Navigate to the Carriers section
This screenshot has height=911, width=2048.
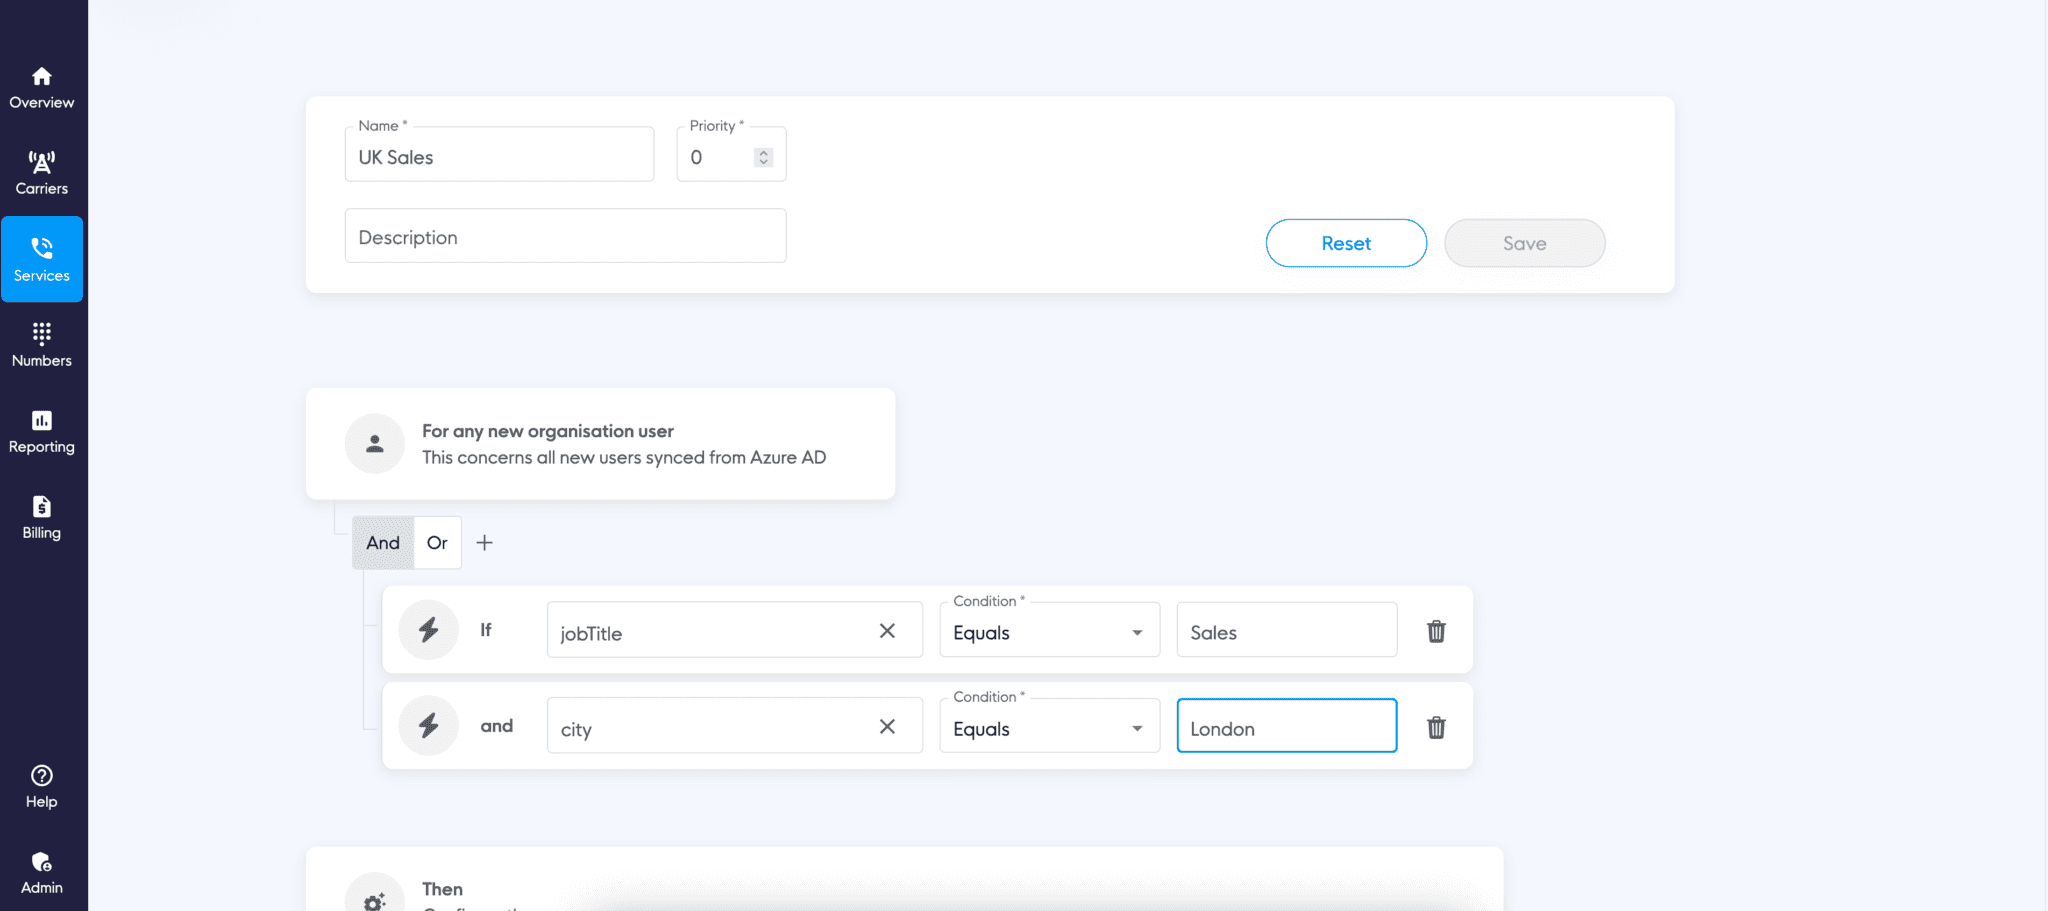click(42, 170)
